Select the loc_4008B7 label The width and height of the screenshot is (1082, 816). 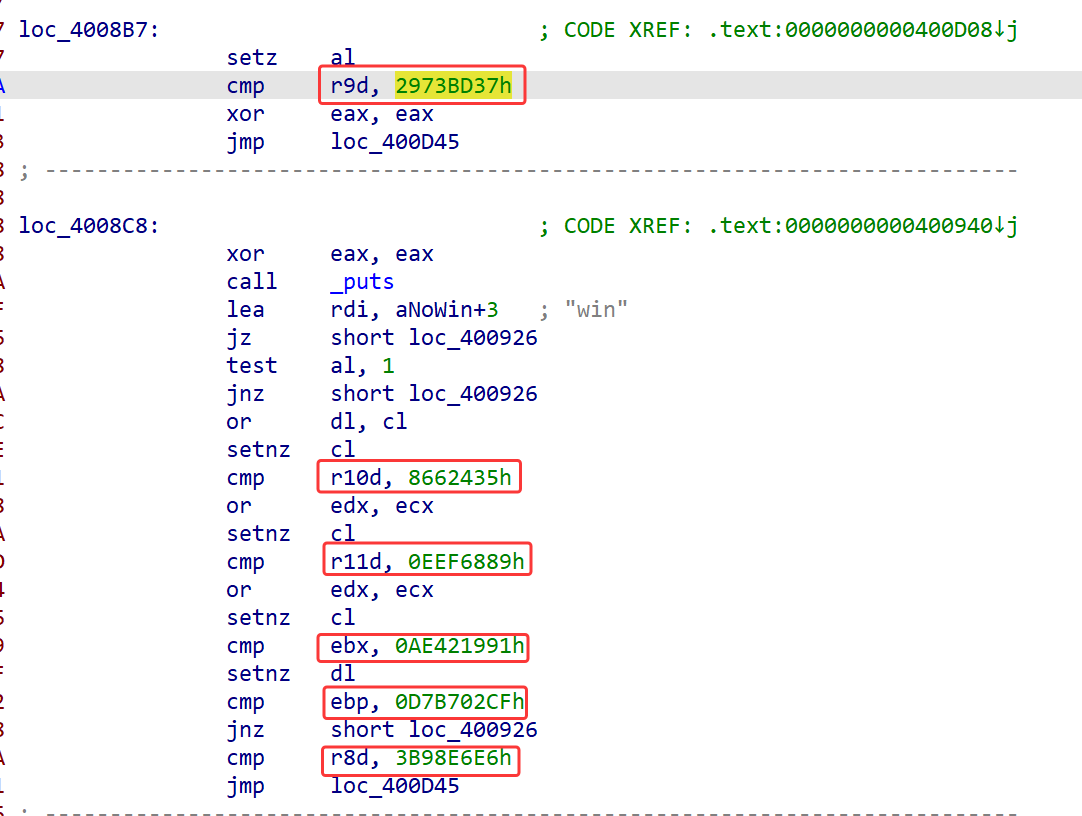click(88, 30)
